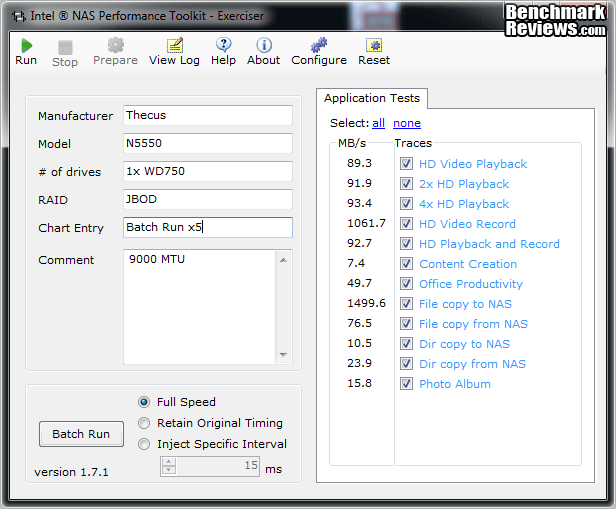The height and width of the screenshot is (509, 616).
Task: Click inside the Comment text area
Action: (x=200, y=307)
